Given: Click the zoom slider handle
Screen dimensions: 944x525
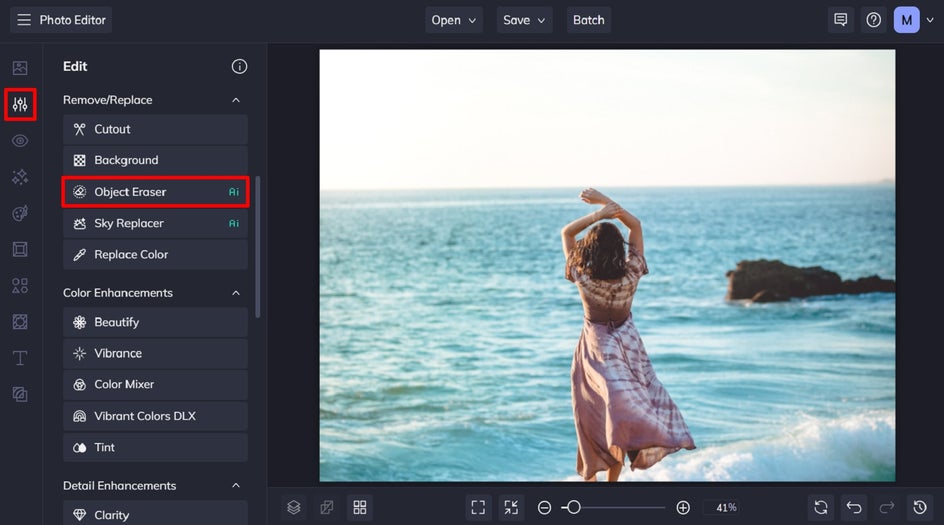Looking at the screenshot, I should 574,508.
